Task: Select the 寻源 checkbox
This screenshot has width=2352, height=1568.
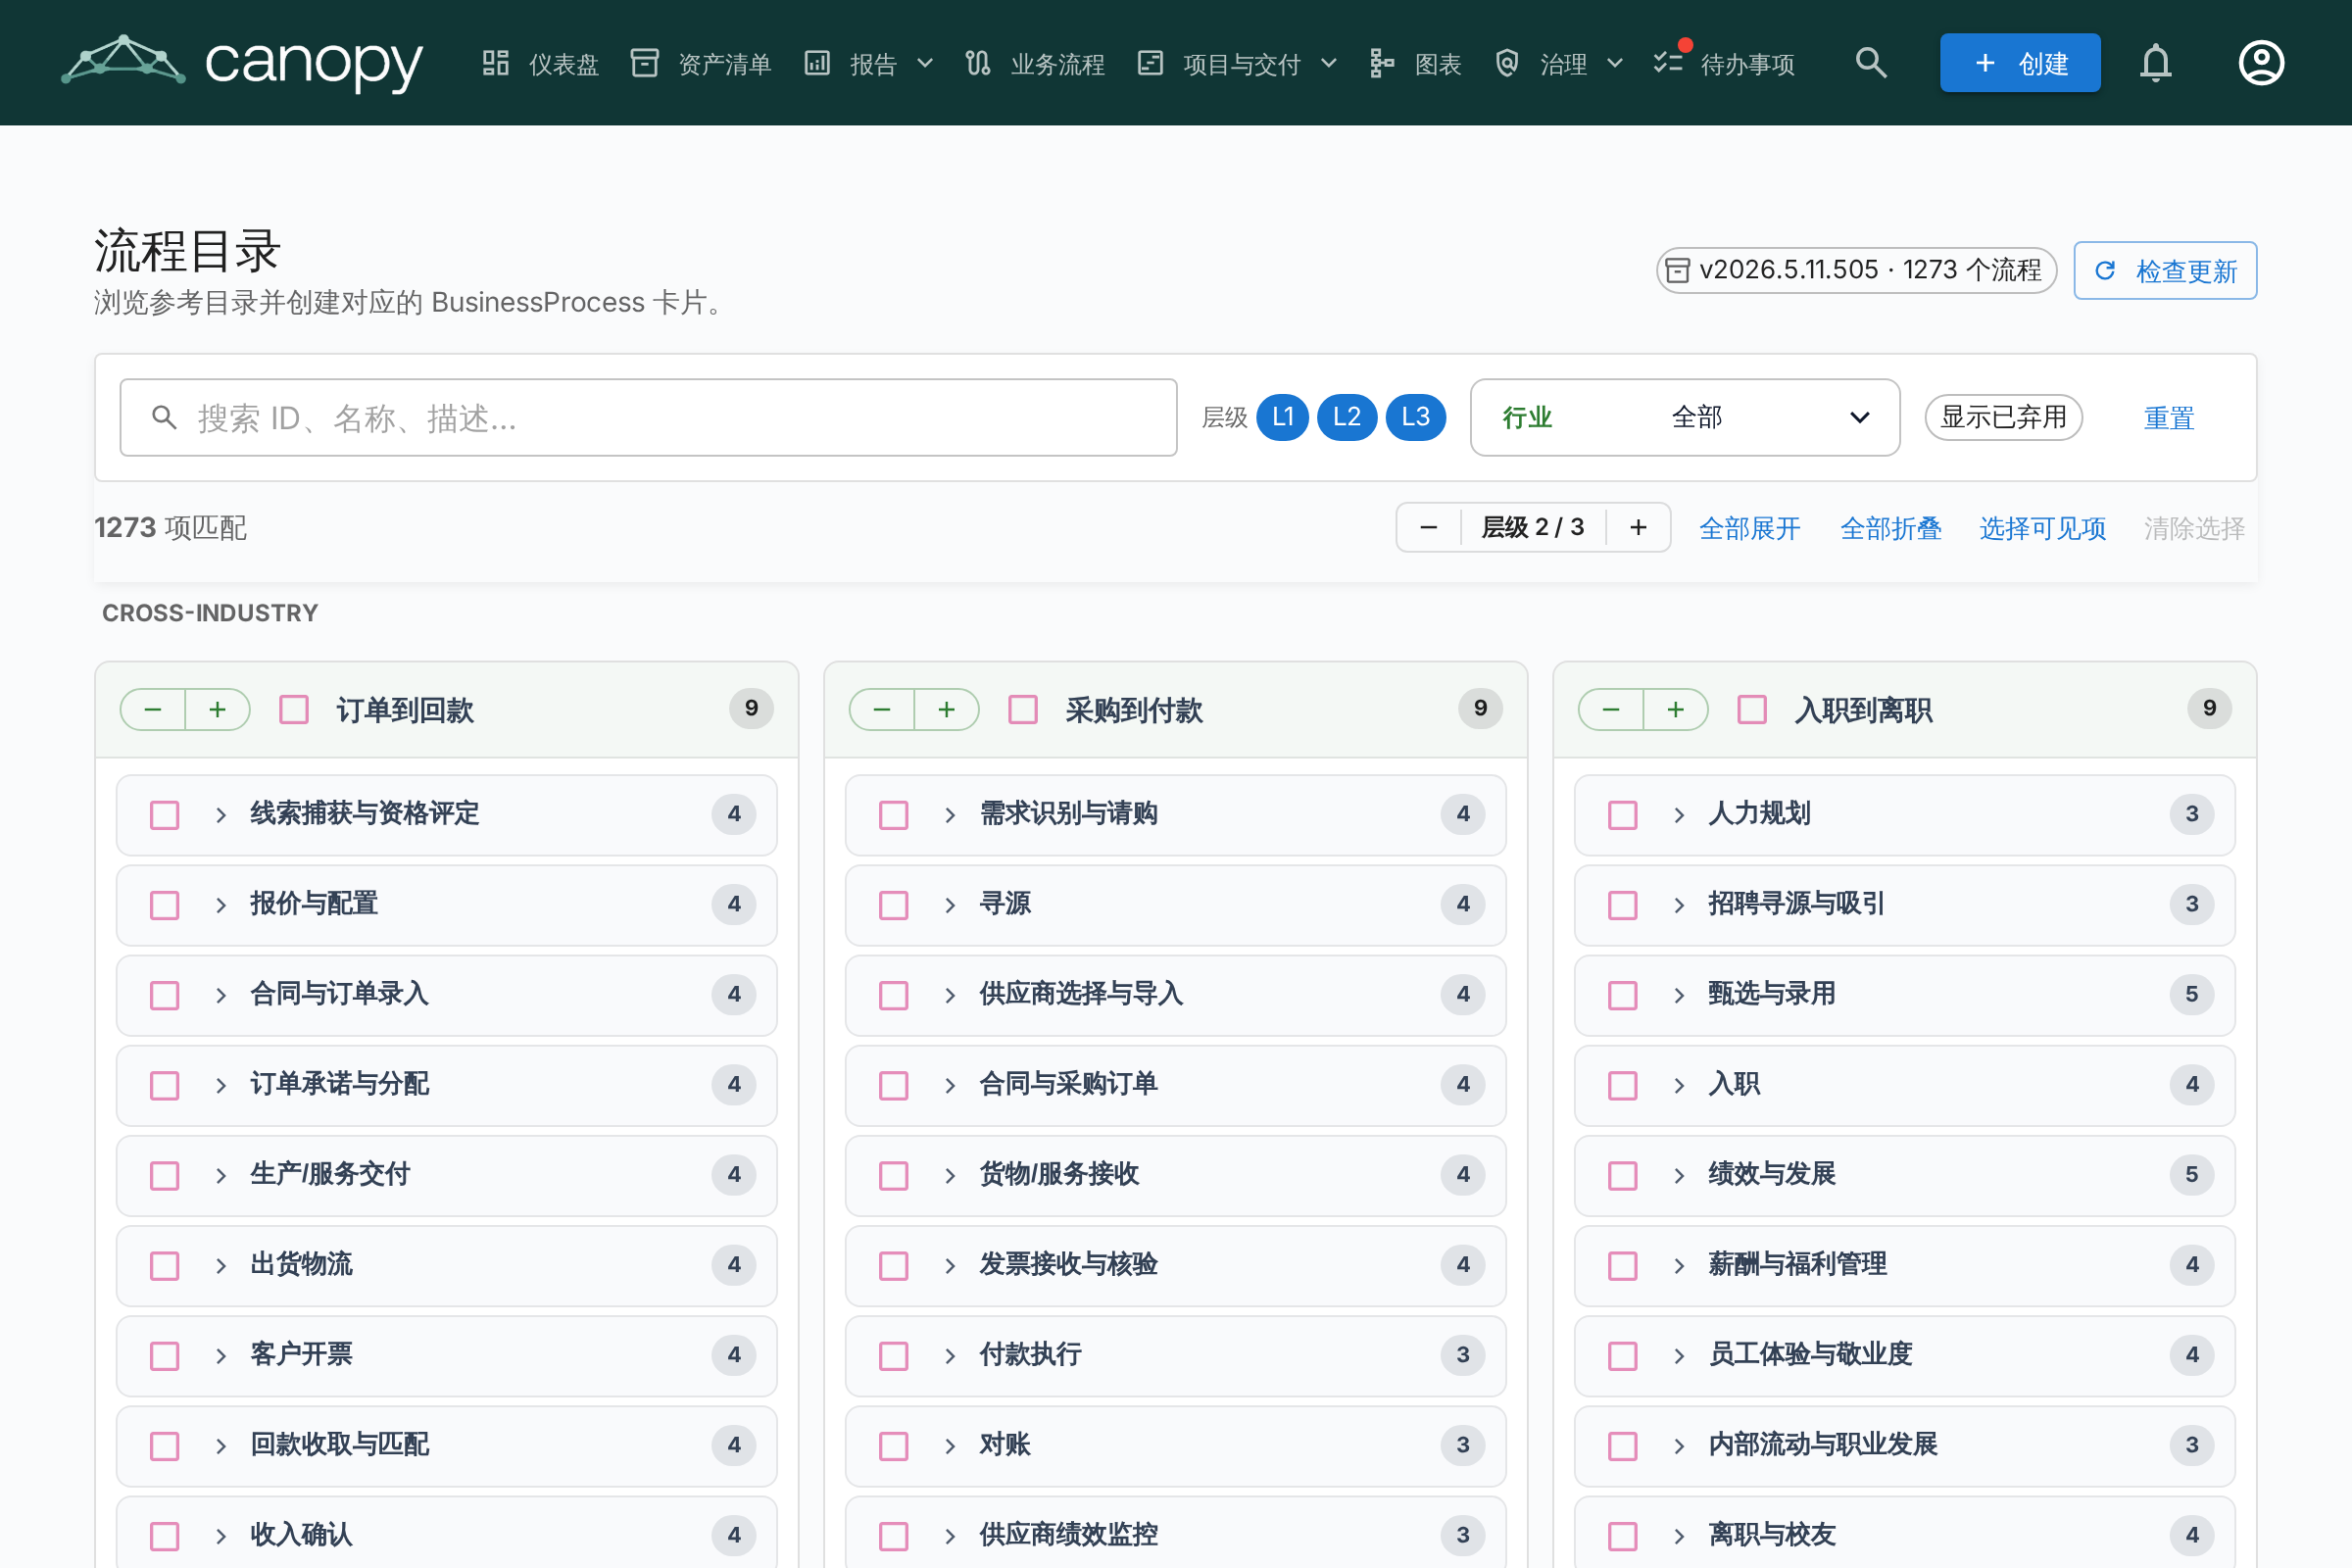Action: click(x=894, y=905)
